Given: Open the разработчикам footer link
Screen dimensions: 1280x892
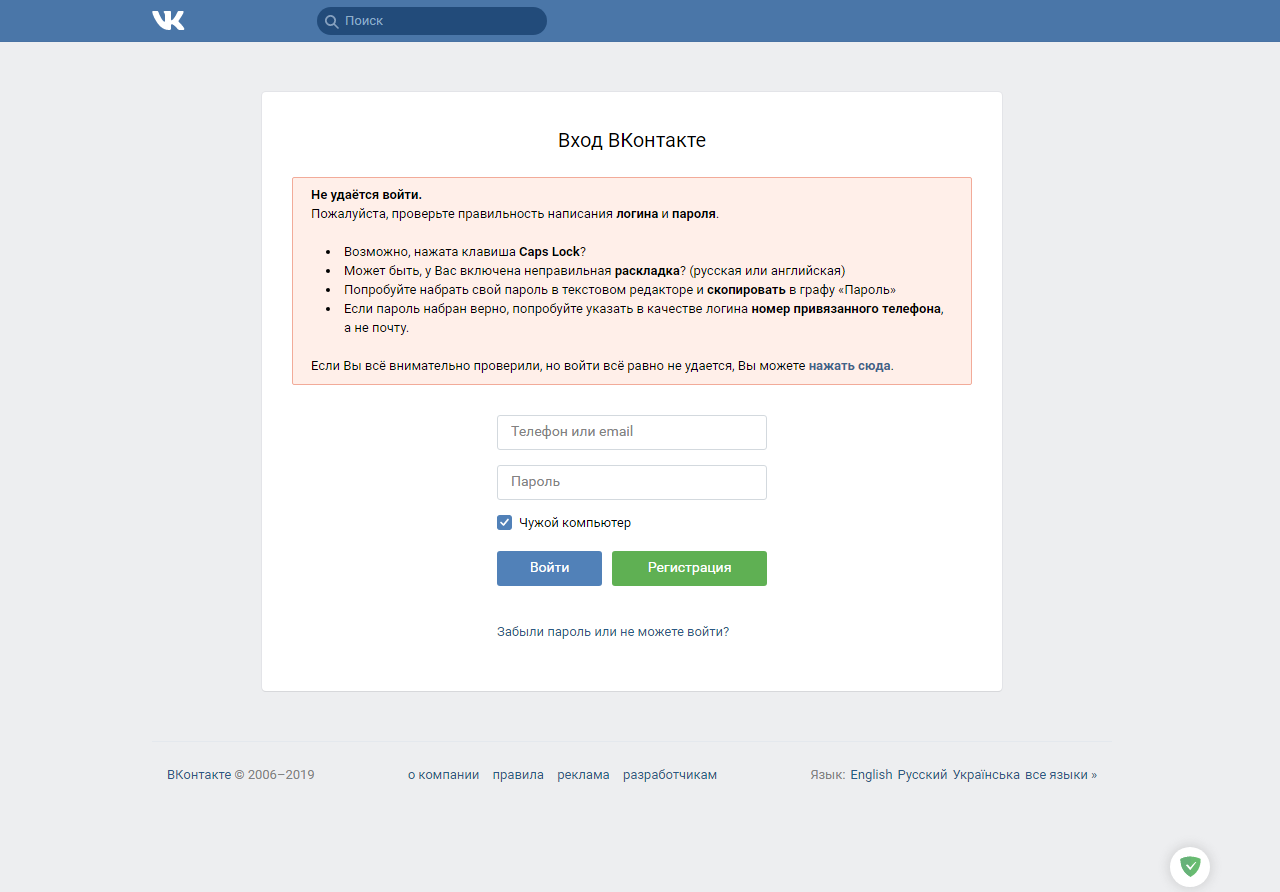Looking at the screenshot, I should (x=670, y=775).
